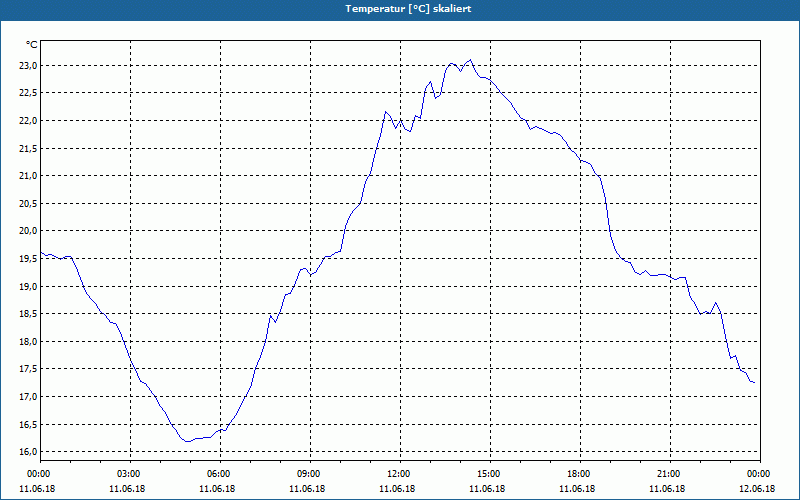Screen dimensions: 800x500
Task: Select the 22,0 y-axis label
Action: 29,120
